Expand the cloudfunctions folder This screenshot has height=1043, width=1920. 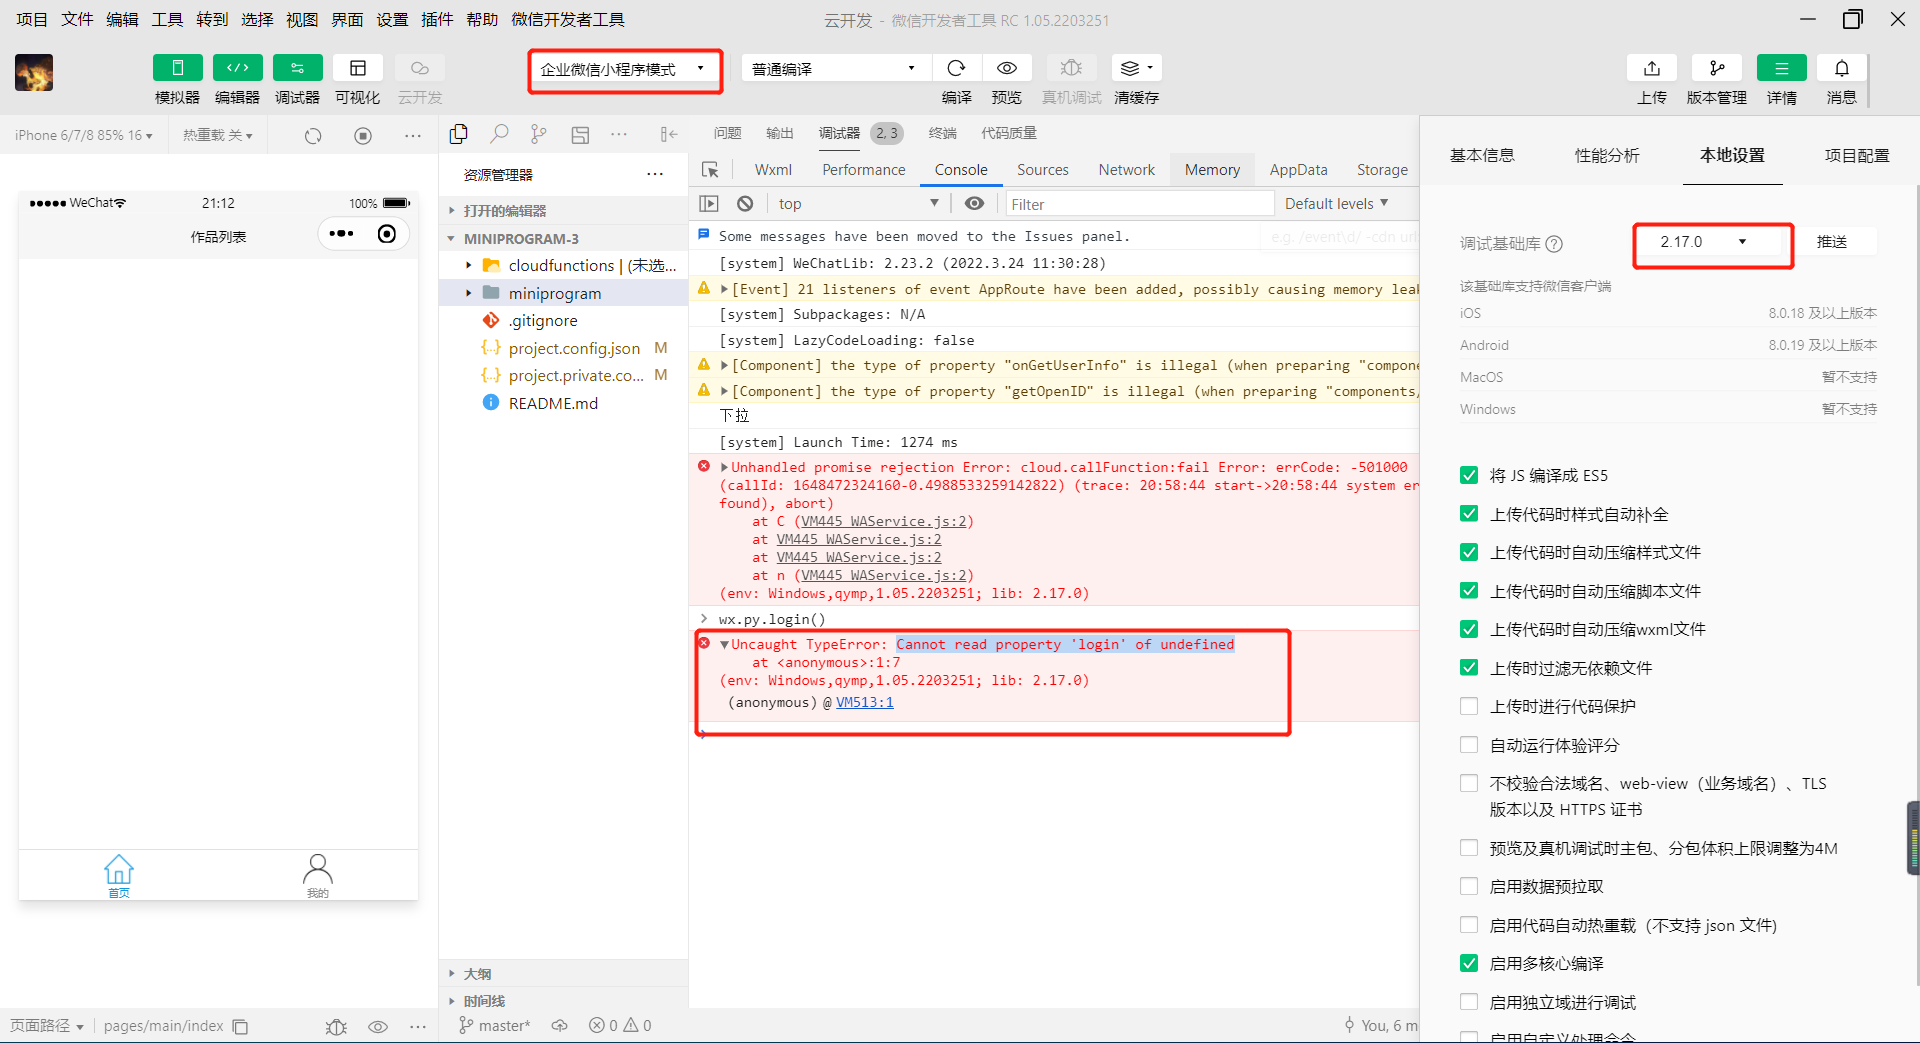tap(468, 265)
